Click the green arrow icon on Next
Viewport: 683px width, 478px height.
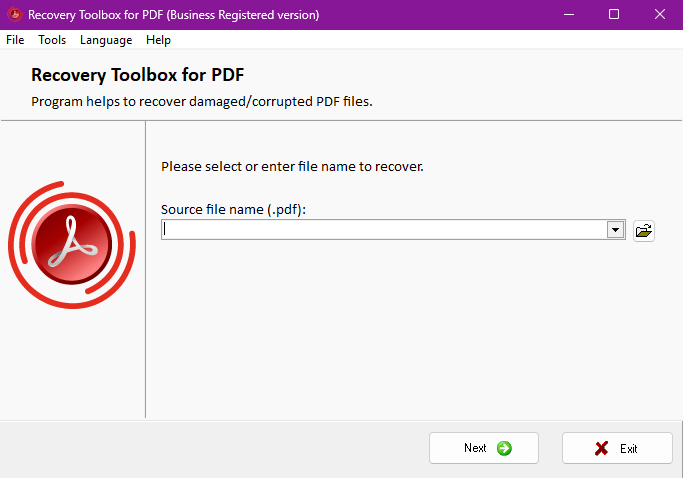click(x=504, y=448)
